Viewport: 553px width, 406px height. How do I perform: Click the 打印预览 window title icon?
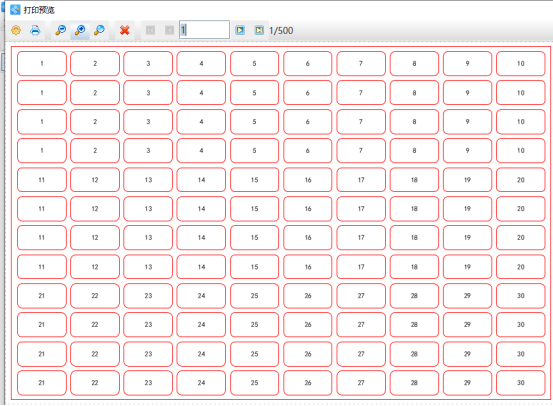click(15, 10)
